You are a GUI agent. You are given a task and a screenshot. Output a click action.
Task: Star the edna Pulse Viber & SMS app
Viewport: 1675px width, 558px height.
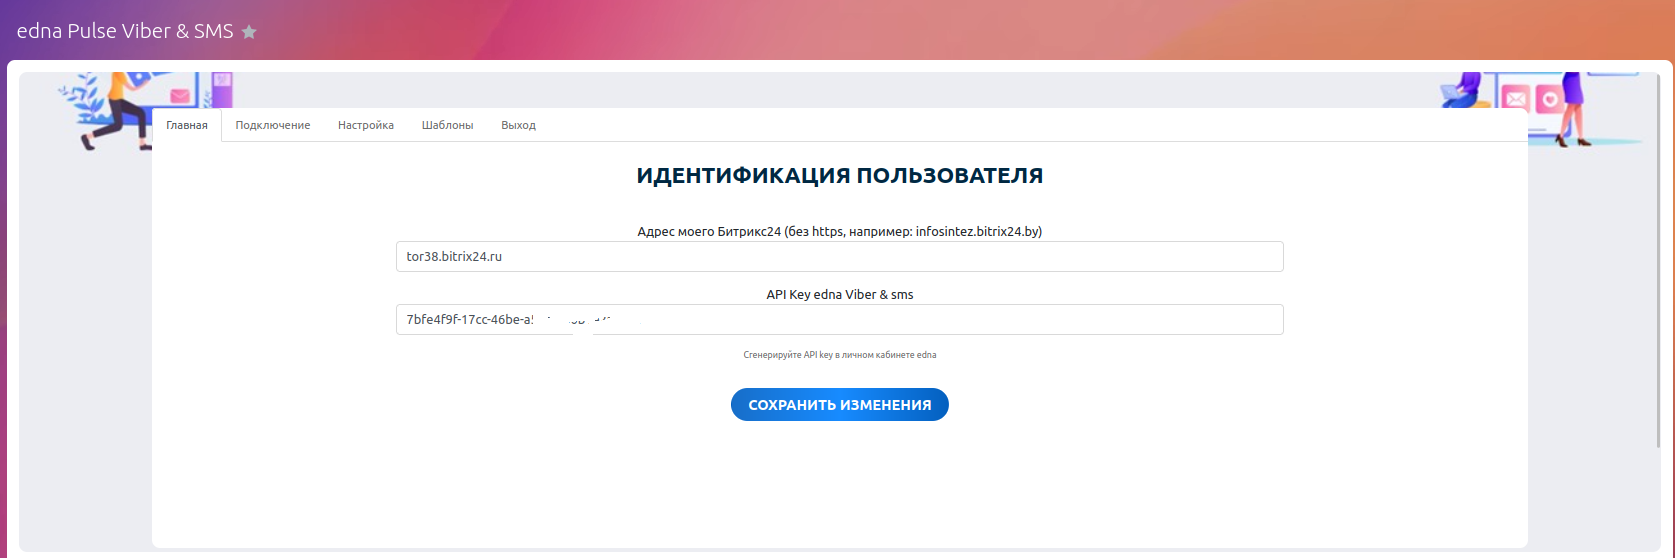249,32
